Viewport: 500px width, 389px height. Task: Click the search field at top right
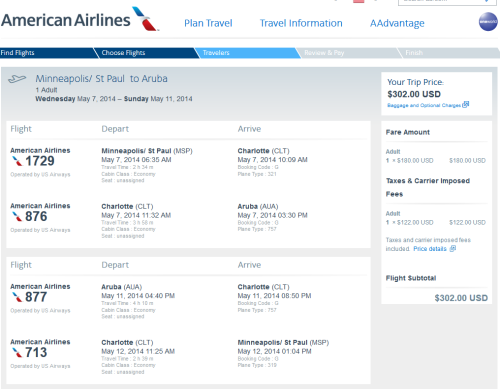[445, 2]
